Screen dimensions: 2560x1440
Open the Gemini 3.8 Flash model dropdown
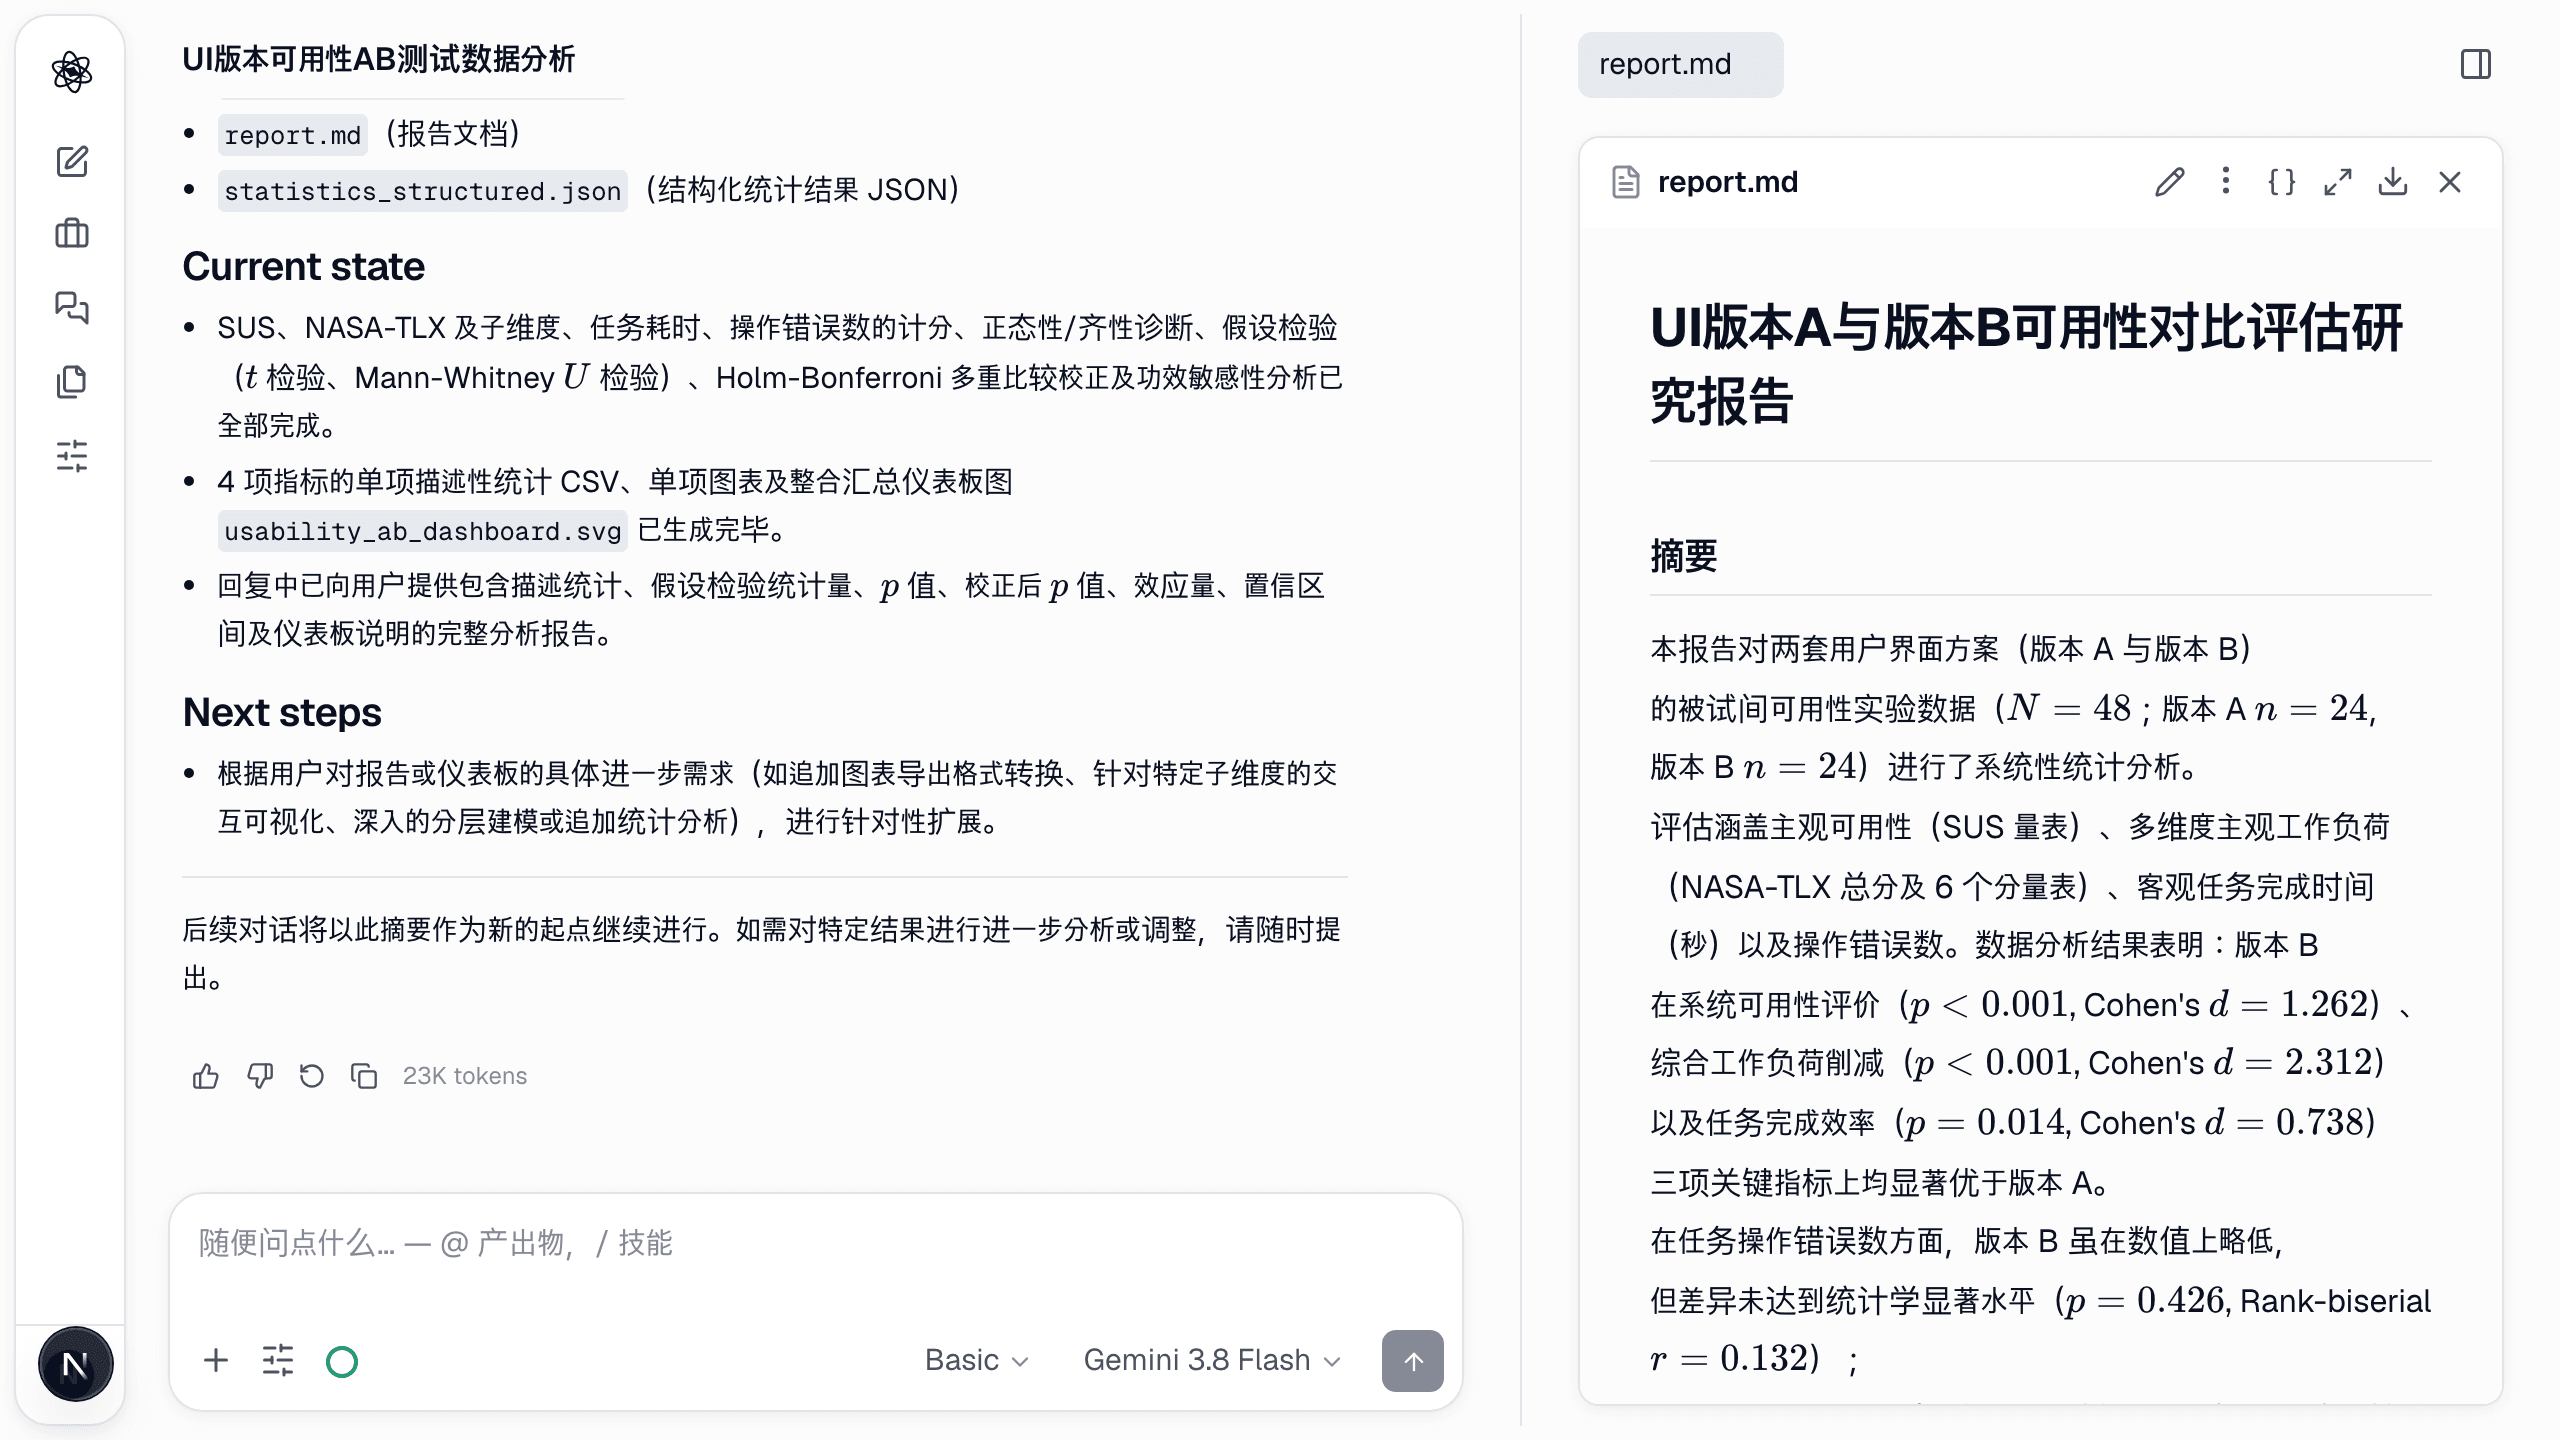(x=1212, y=1360)
